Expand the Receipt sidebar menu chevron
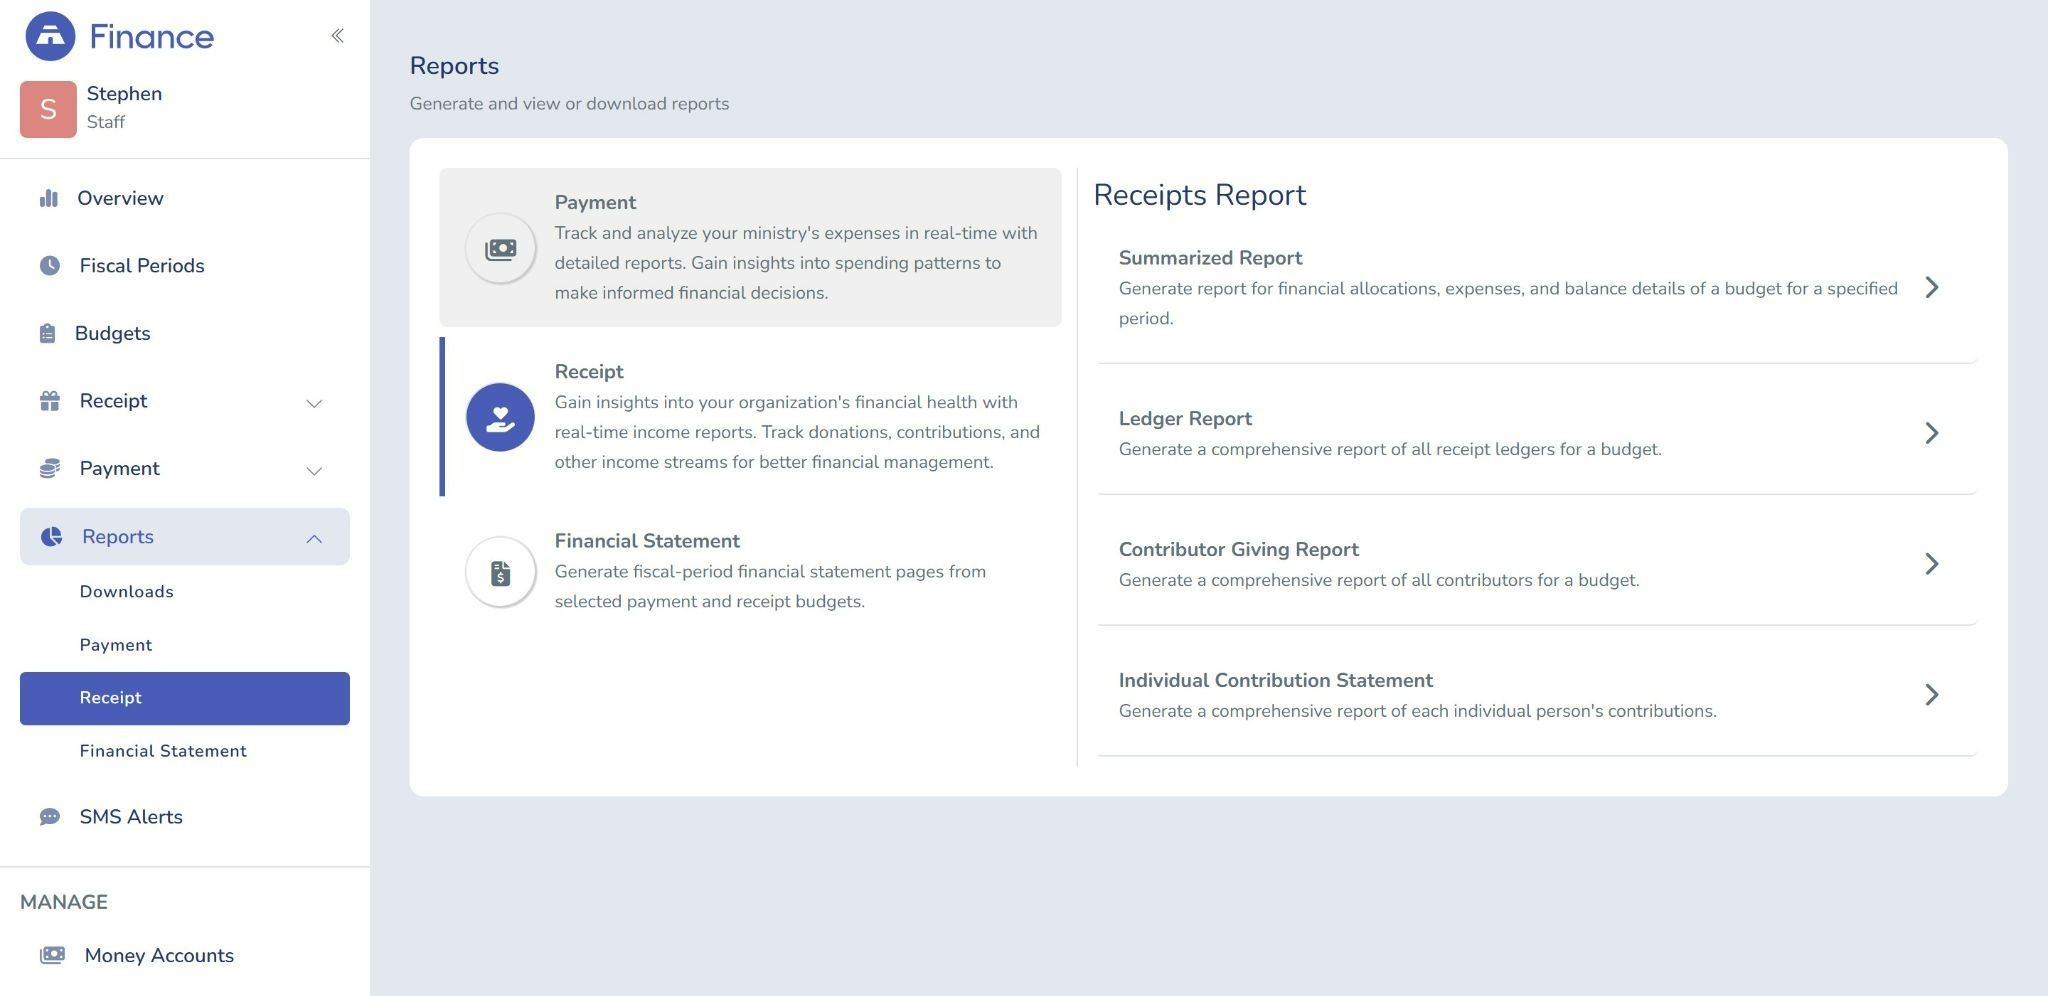Viewport: 2048px width, 996px height. point(314,403)
